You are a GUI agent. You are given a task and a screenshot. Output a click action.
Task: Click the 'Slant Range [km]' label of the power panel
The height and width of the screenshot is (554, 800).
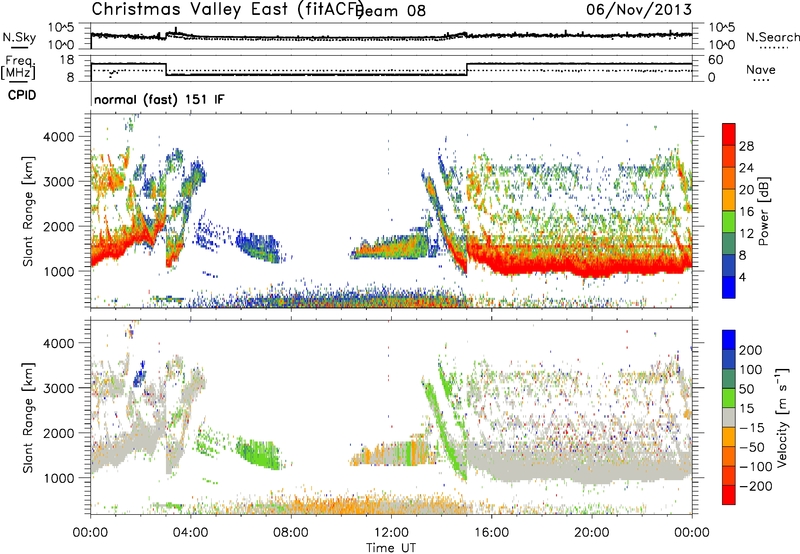pos(29,211)
